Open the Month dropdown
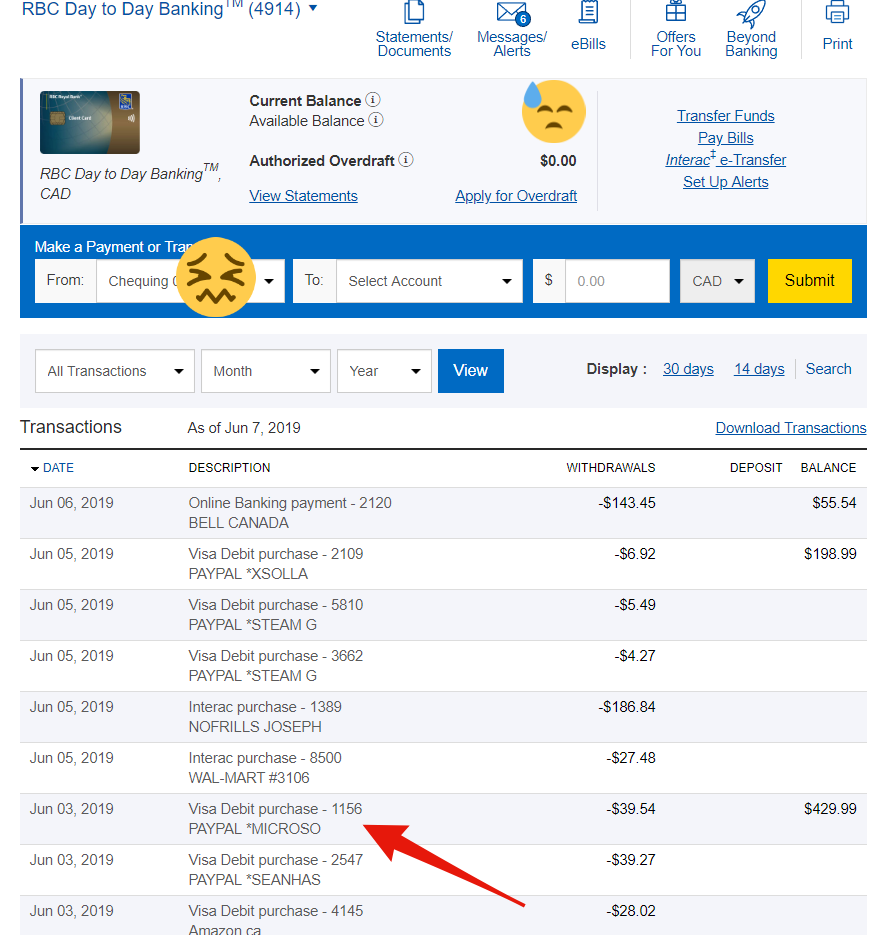Screen dimensions: 887x935 [266, 371]
